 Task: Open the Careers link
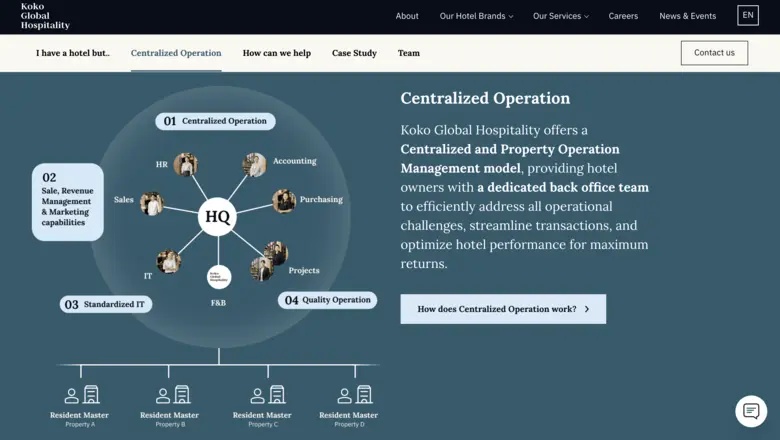623,16
